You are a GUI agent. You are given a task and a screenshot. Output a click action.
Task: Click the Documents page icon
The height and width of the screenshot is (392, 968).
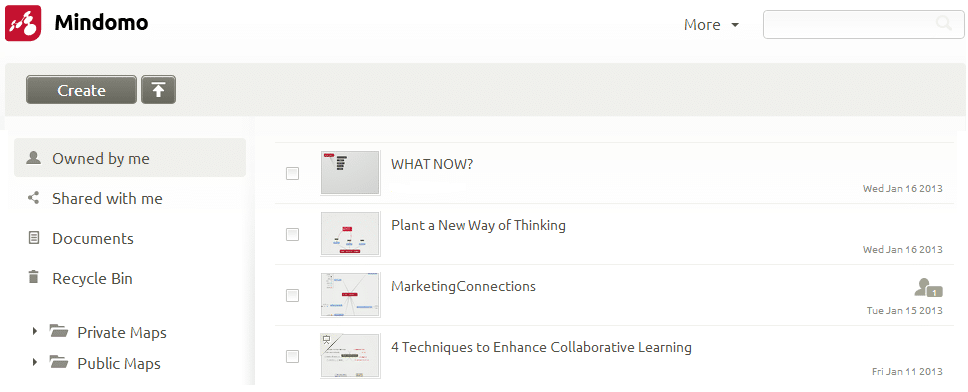click(x=33, y=238)
